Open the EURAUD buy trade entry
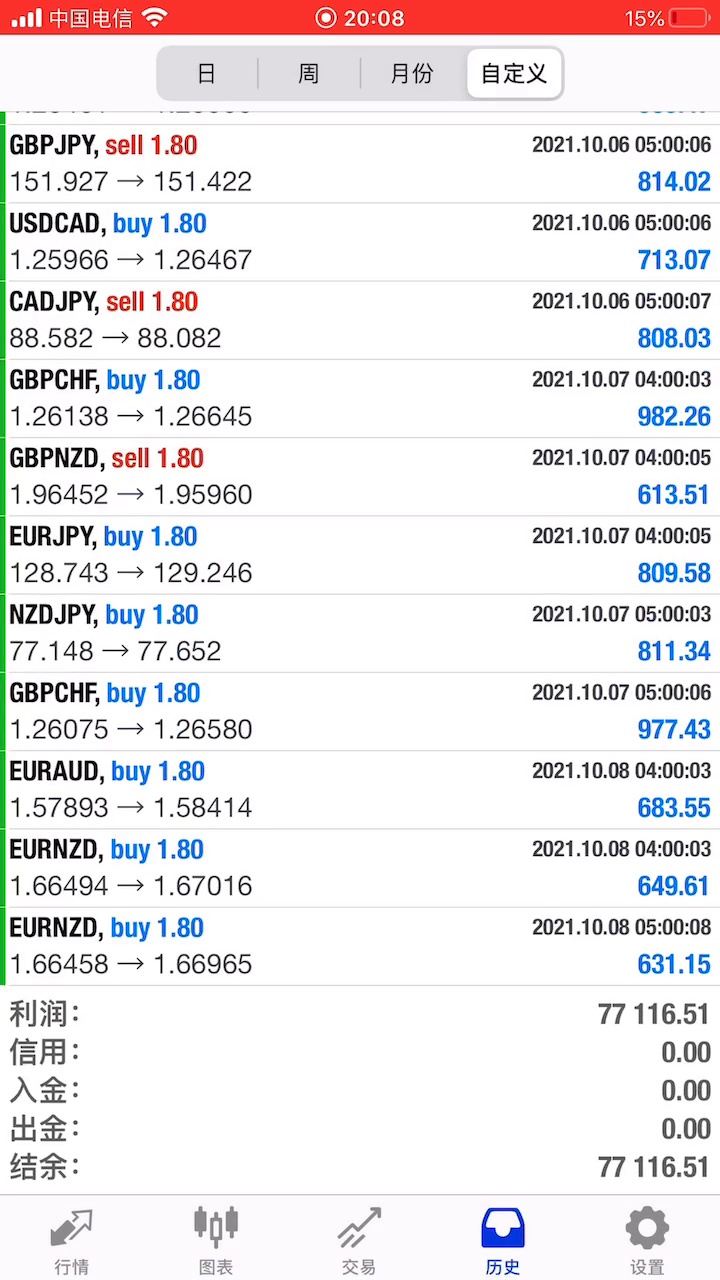 [360, 790]
